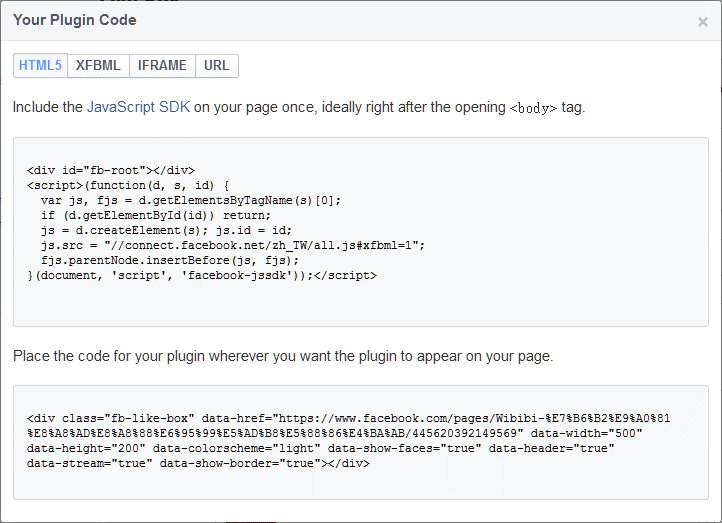Click the body tag text in instructions
This screenshot has height=523, width=722.
[533, 108]
